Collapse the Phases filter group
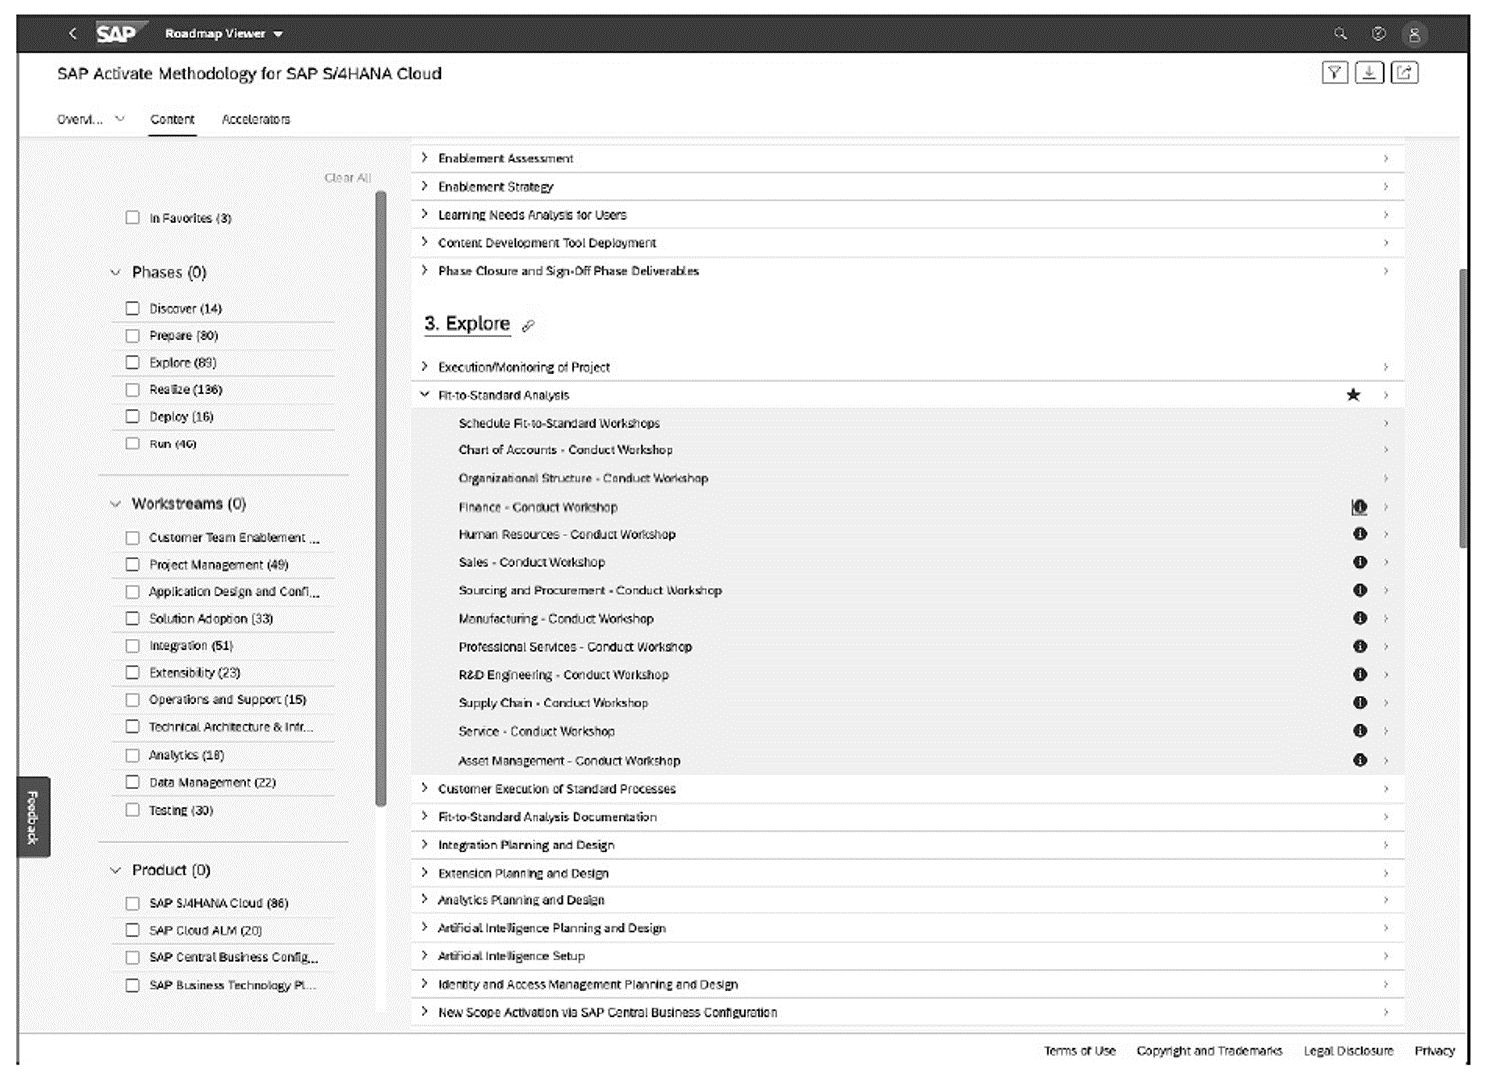Viewport: 1487px width, 1081px height. coord(115,272)
